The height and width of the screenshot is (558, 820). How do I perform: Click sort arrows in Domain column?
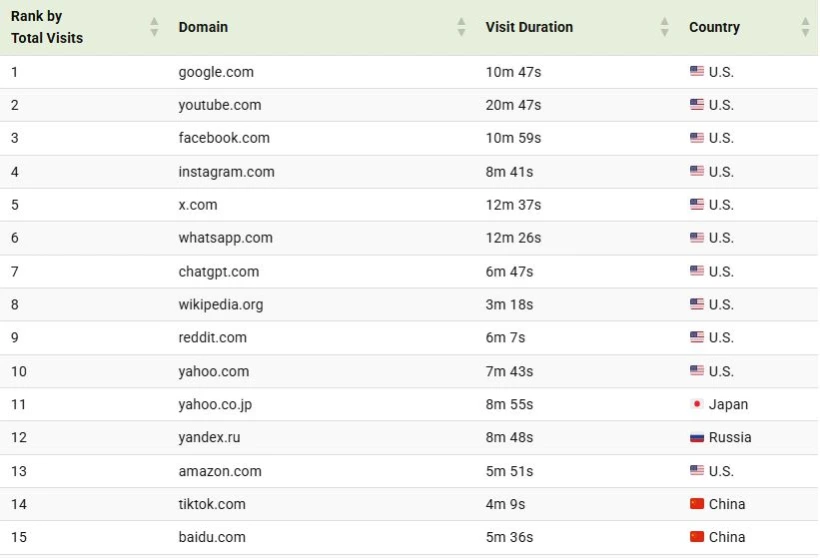point(461,27)
